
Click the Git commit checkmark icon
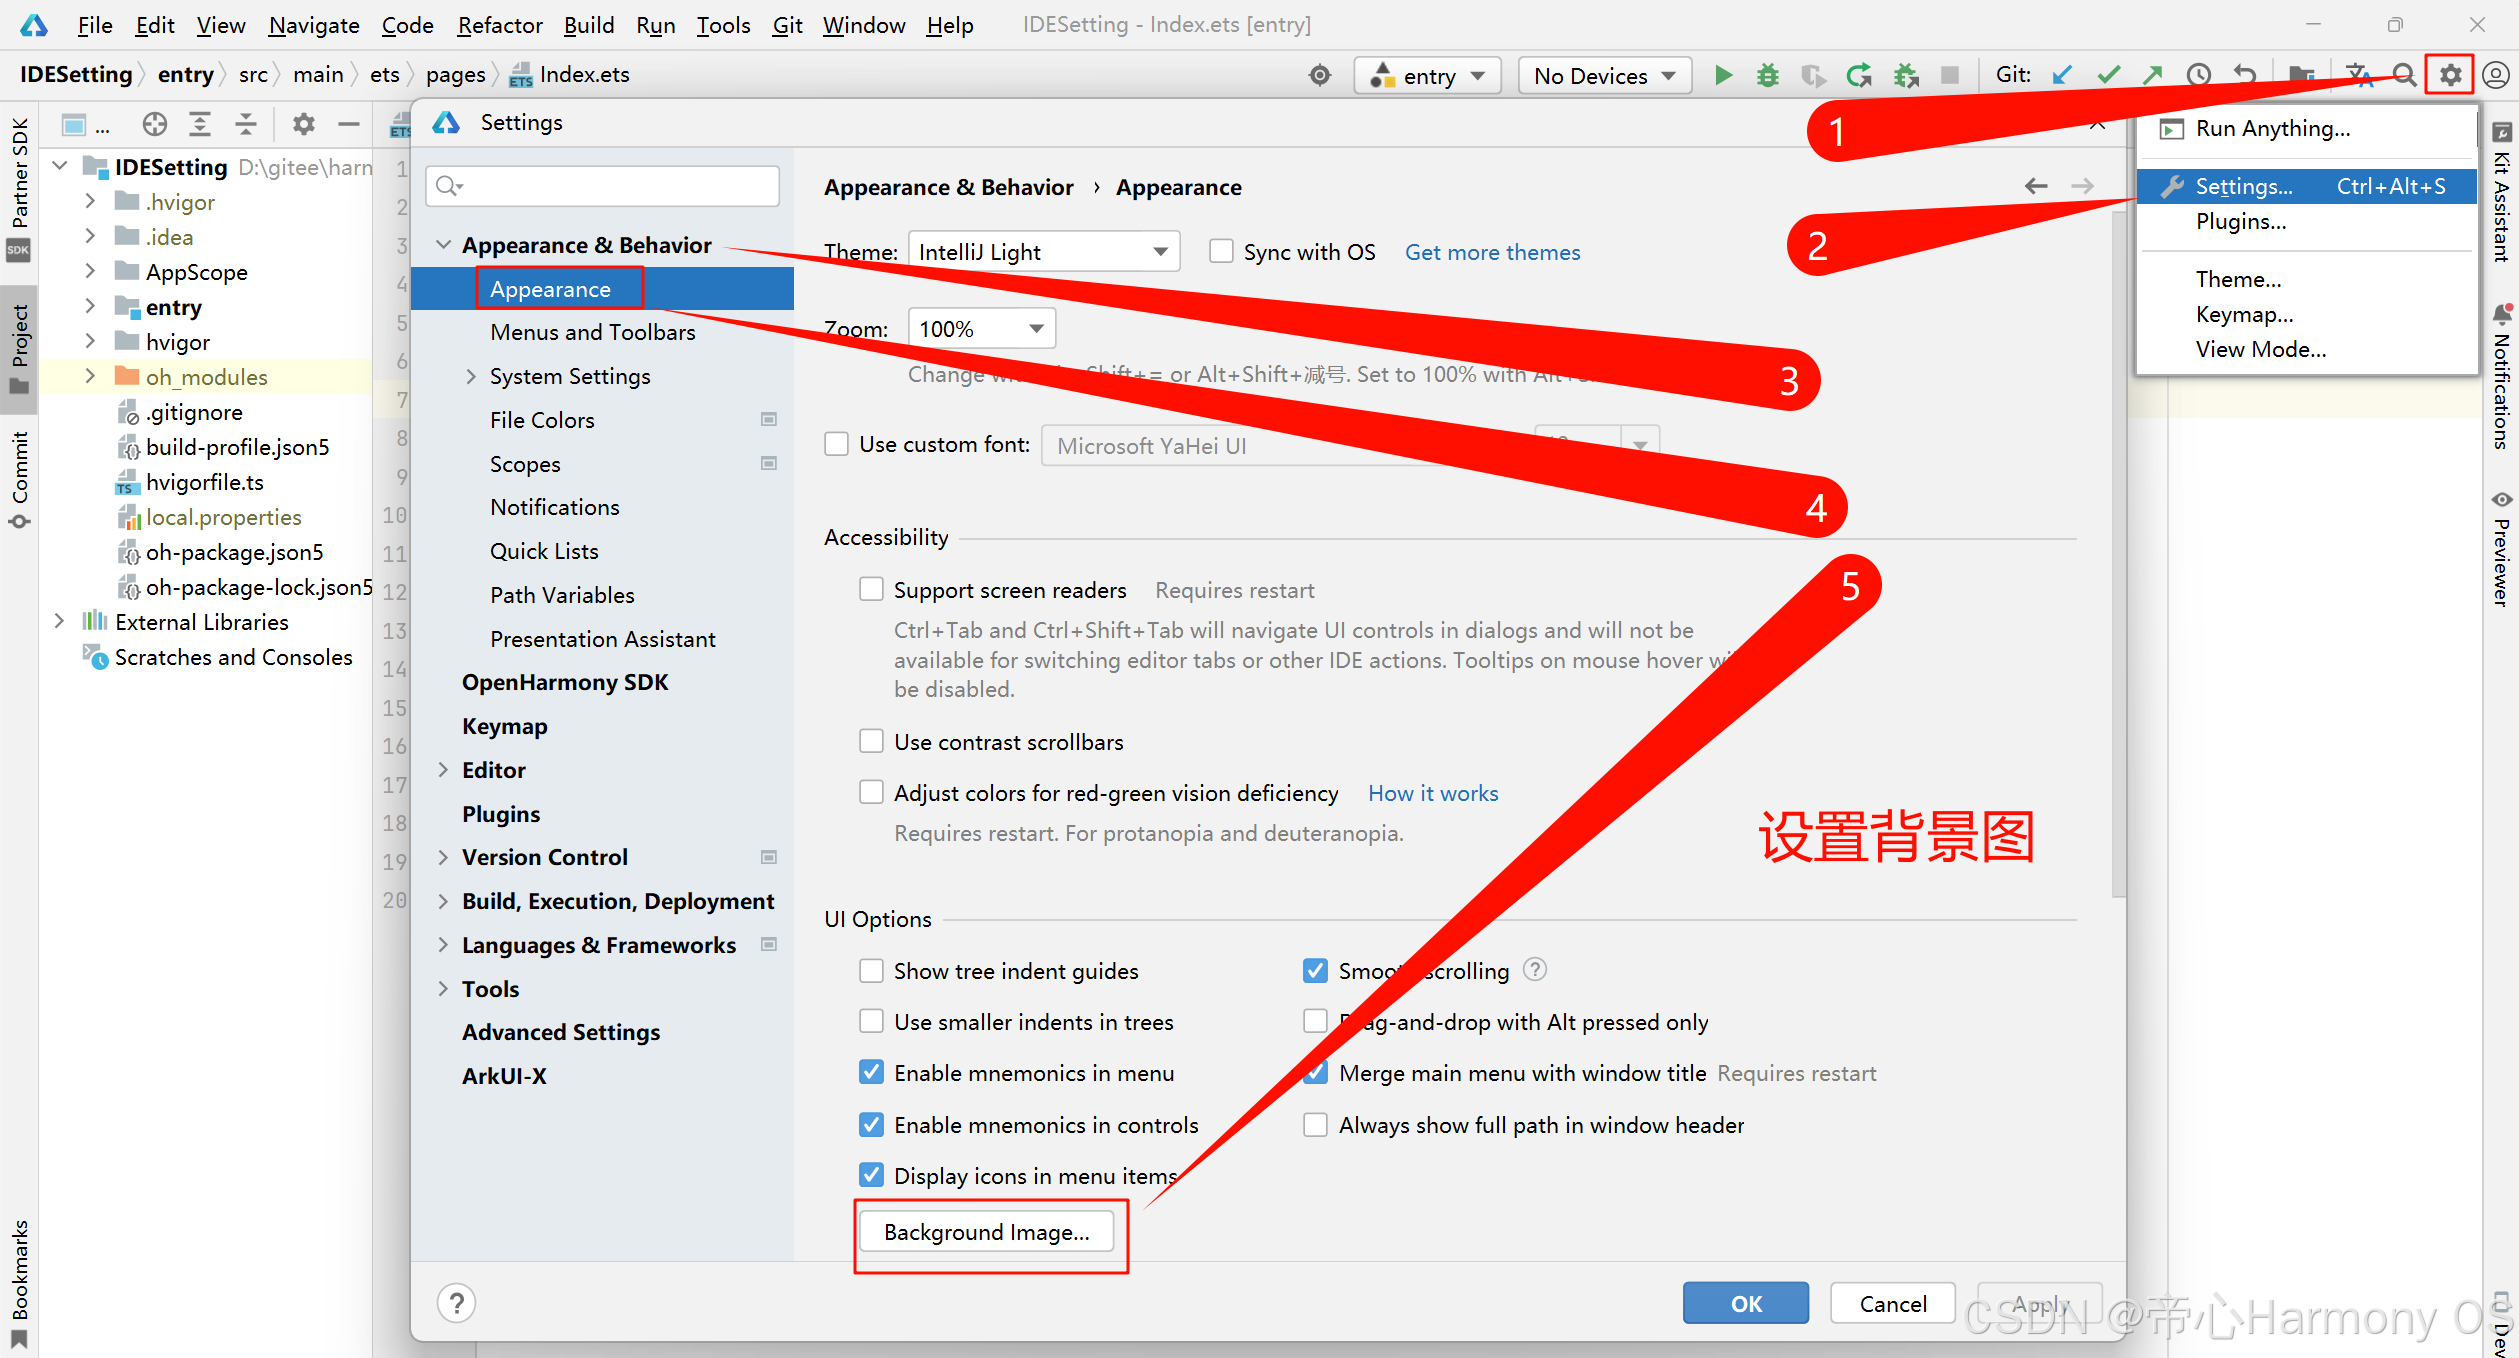(2108, 75)
